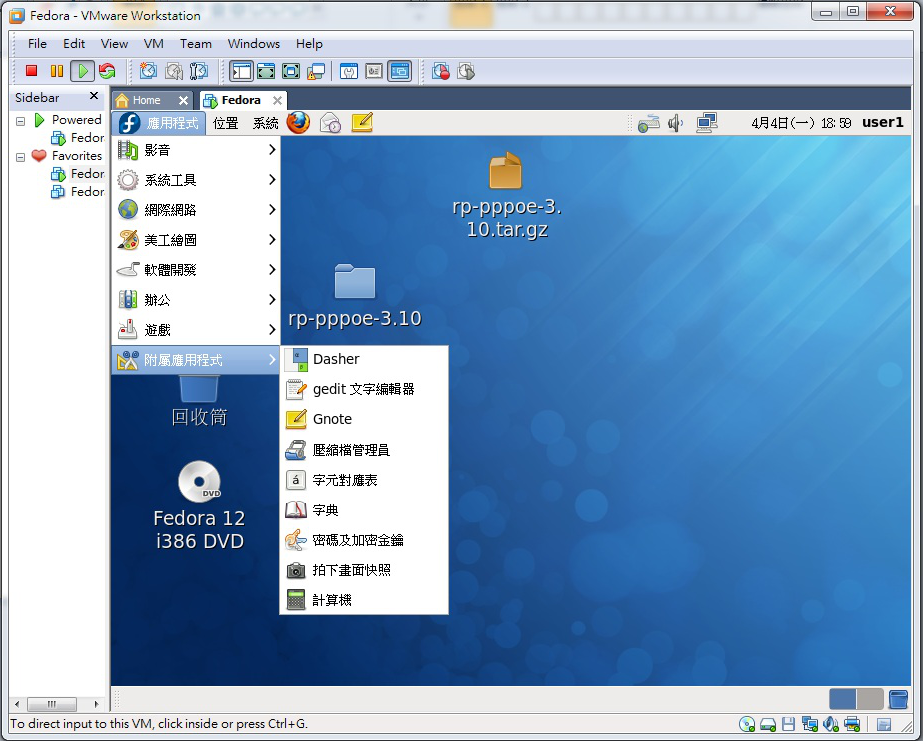Toggle the Summary view toolbar icon
The height and width of the screenshot is (741, 923).
coord(348,71)
